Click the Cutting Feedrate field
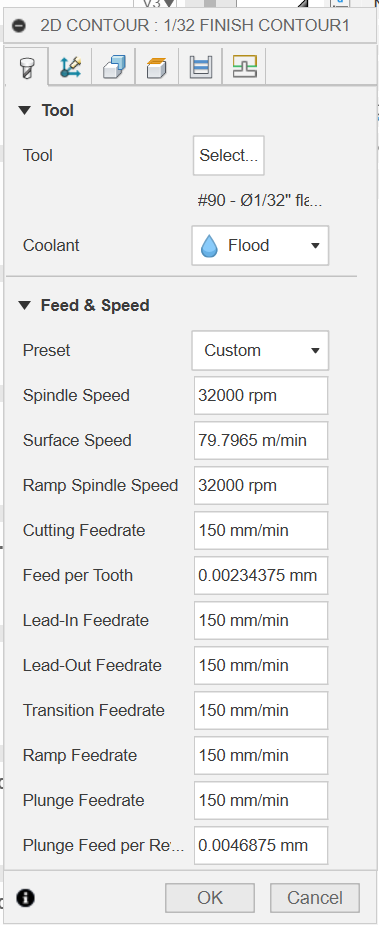 [x=260, y=530]
